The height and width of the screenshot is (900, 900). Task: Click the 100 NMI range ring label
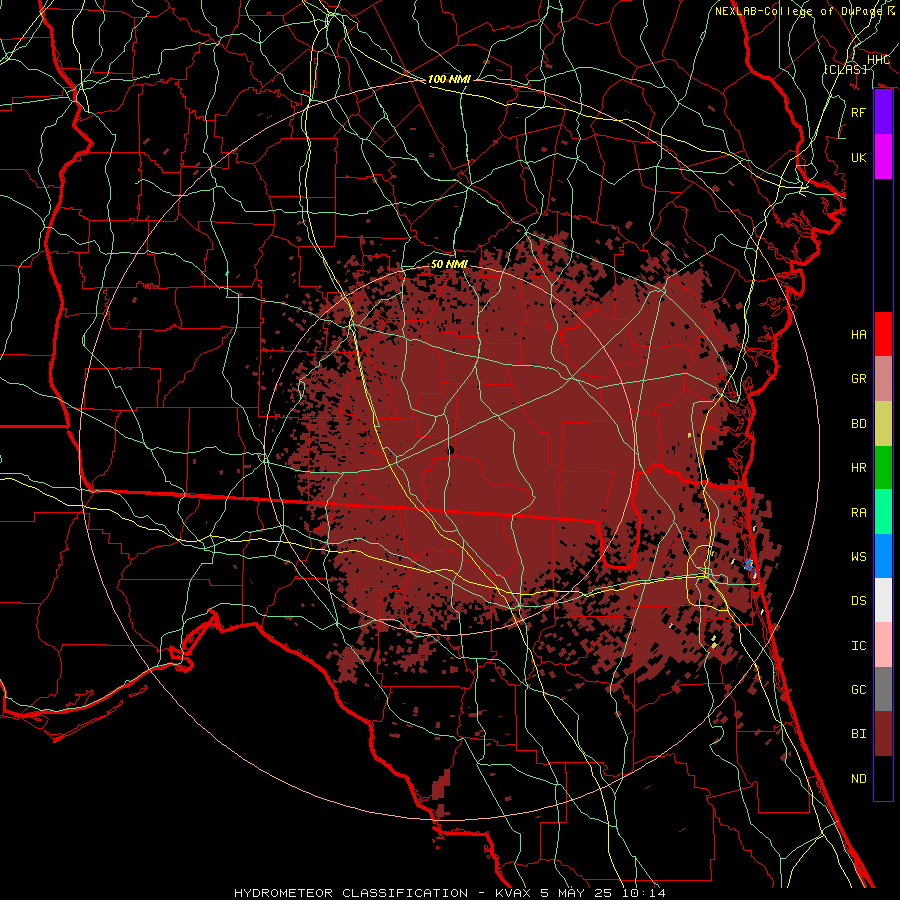pyautogui.click(x=449, y=79)
